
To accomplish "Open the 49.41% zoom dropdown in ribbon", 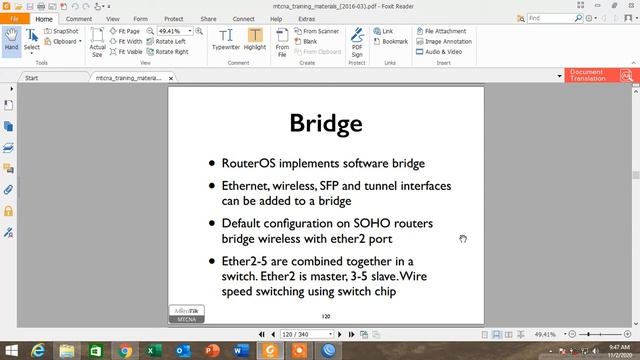I will point(190,31).
